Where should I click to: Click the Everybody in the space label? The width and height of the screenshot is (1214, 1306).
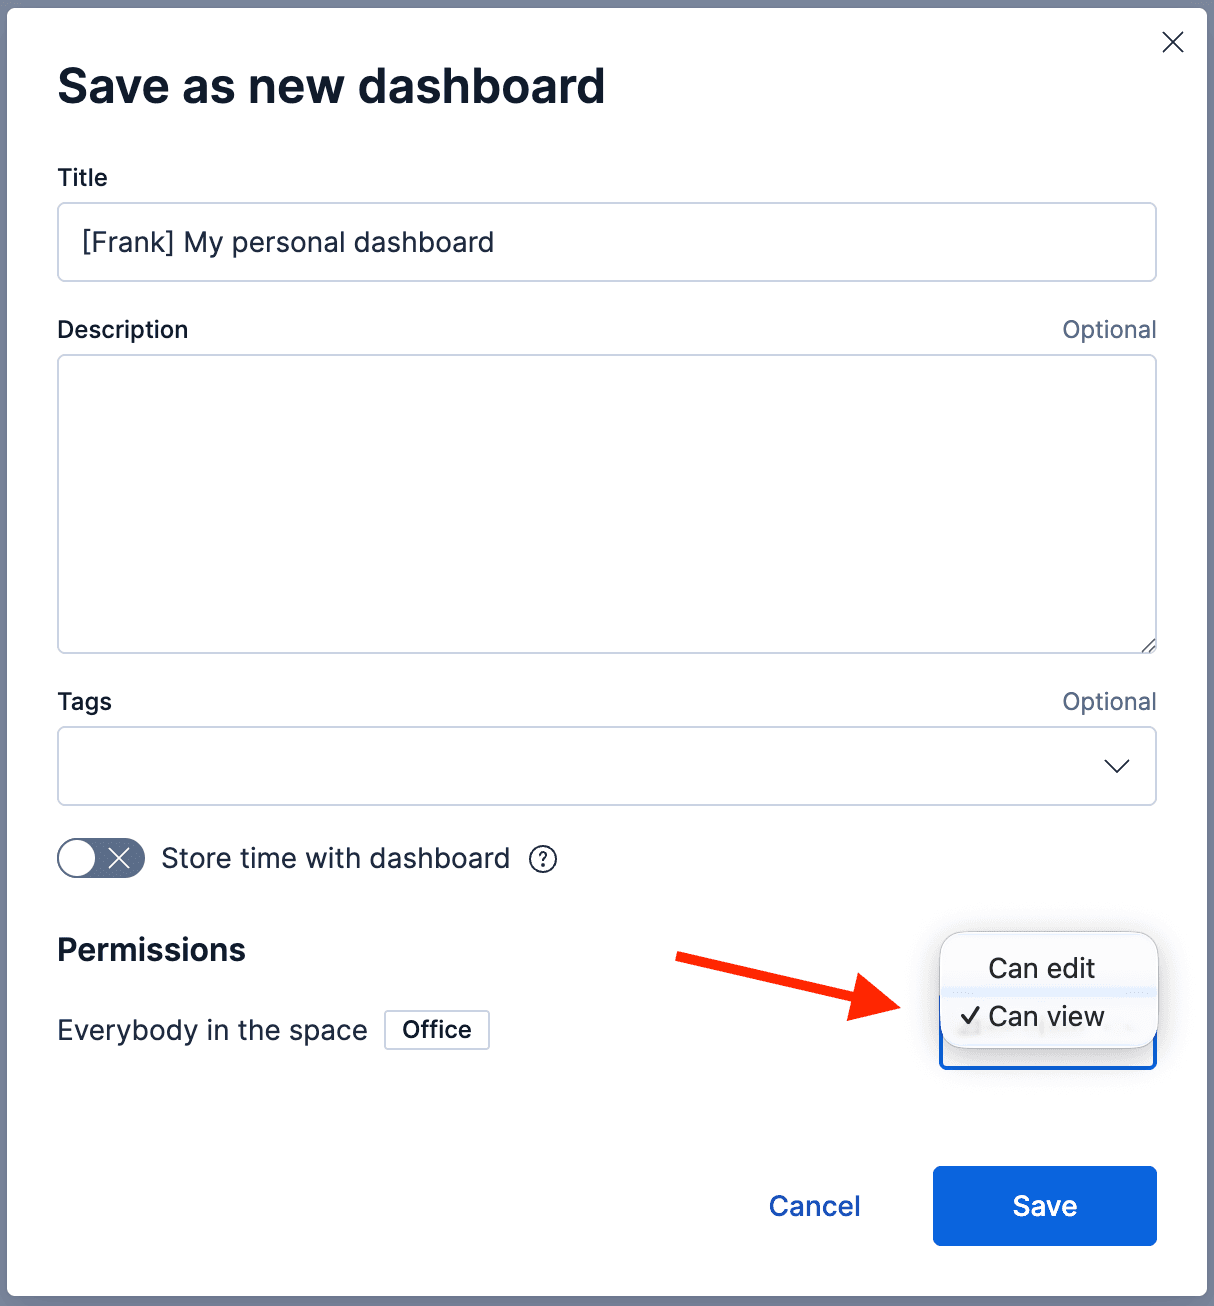[x=212, y=1029]
